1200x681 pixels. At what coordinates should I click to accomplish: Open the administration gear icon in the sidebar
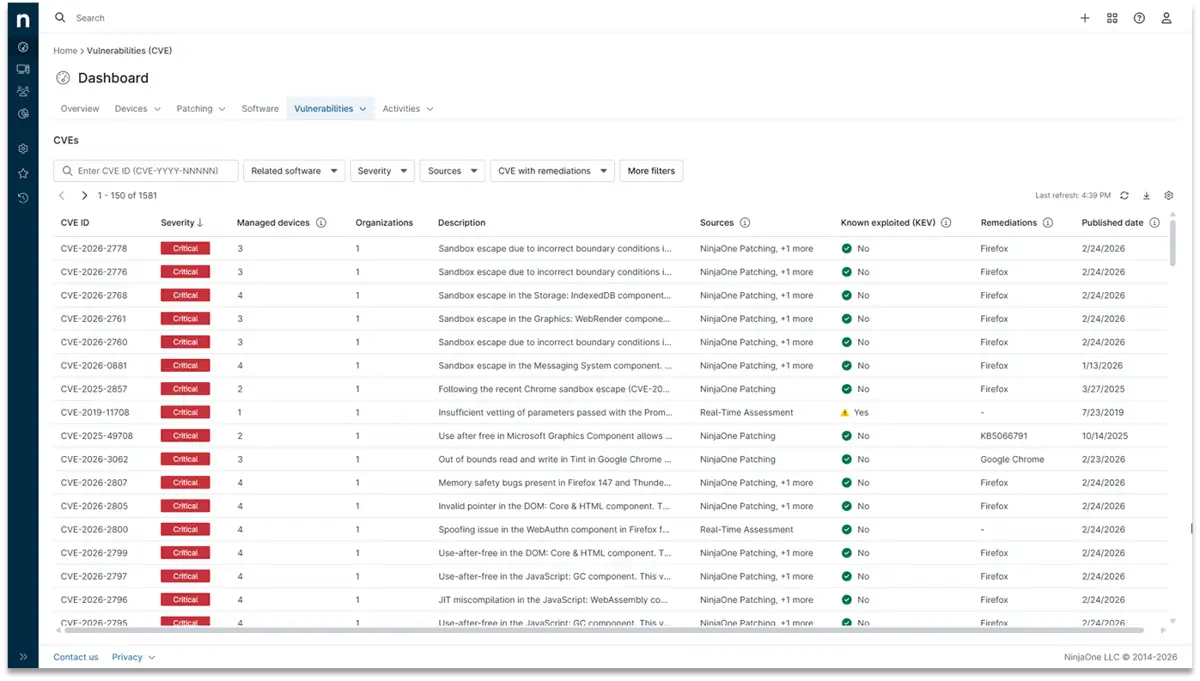pos(23,149)
